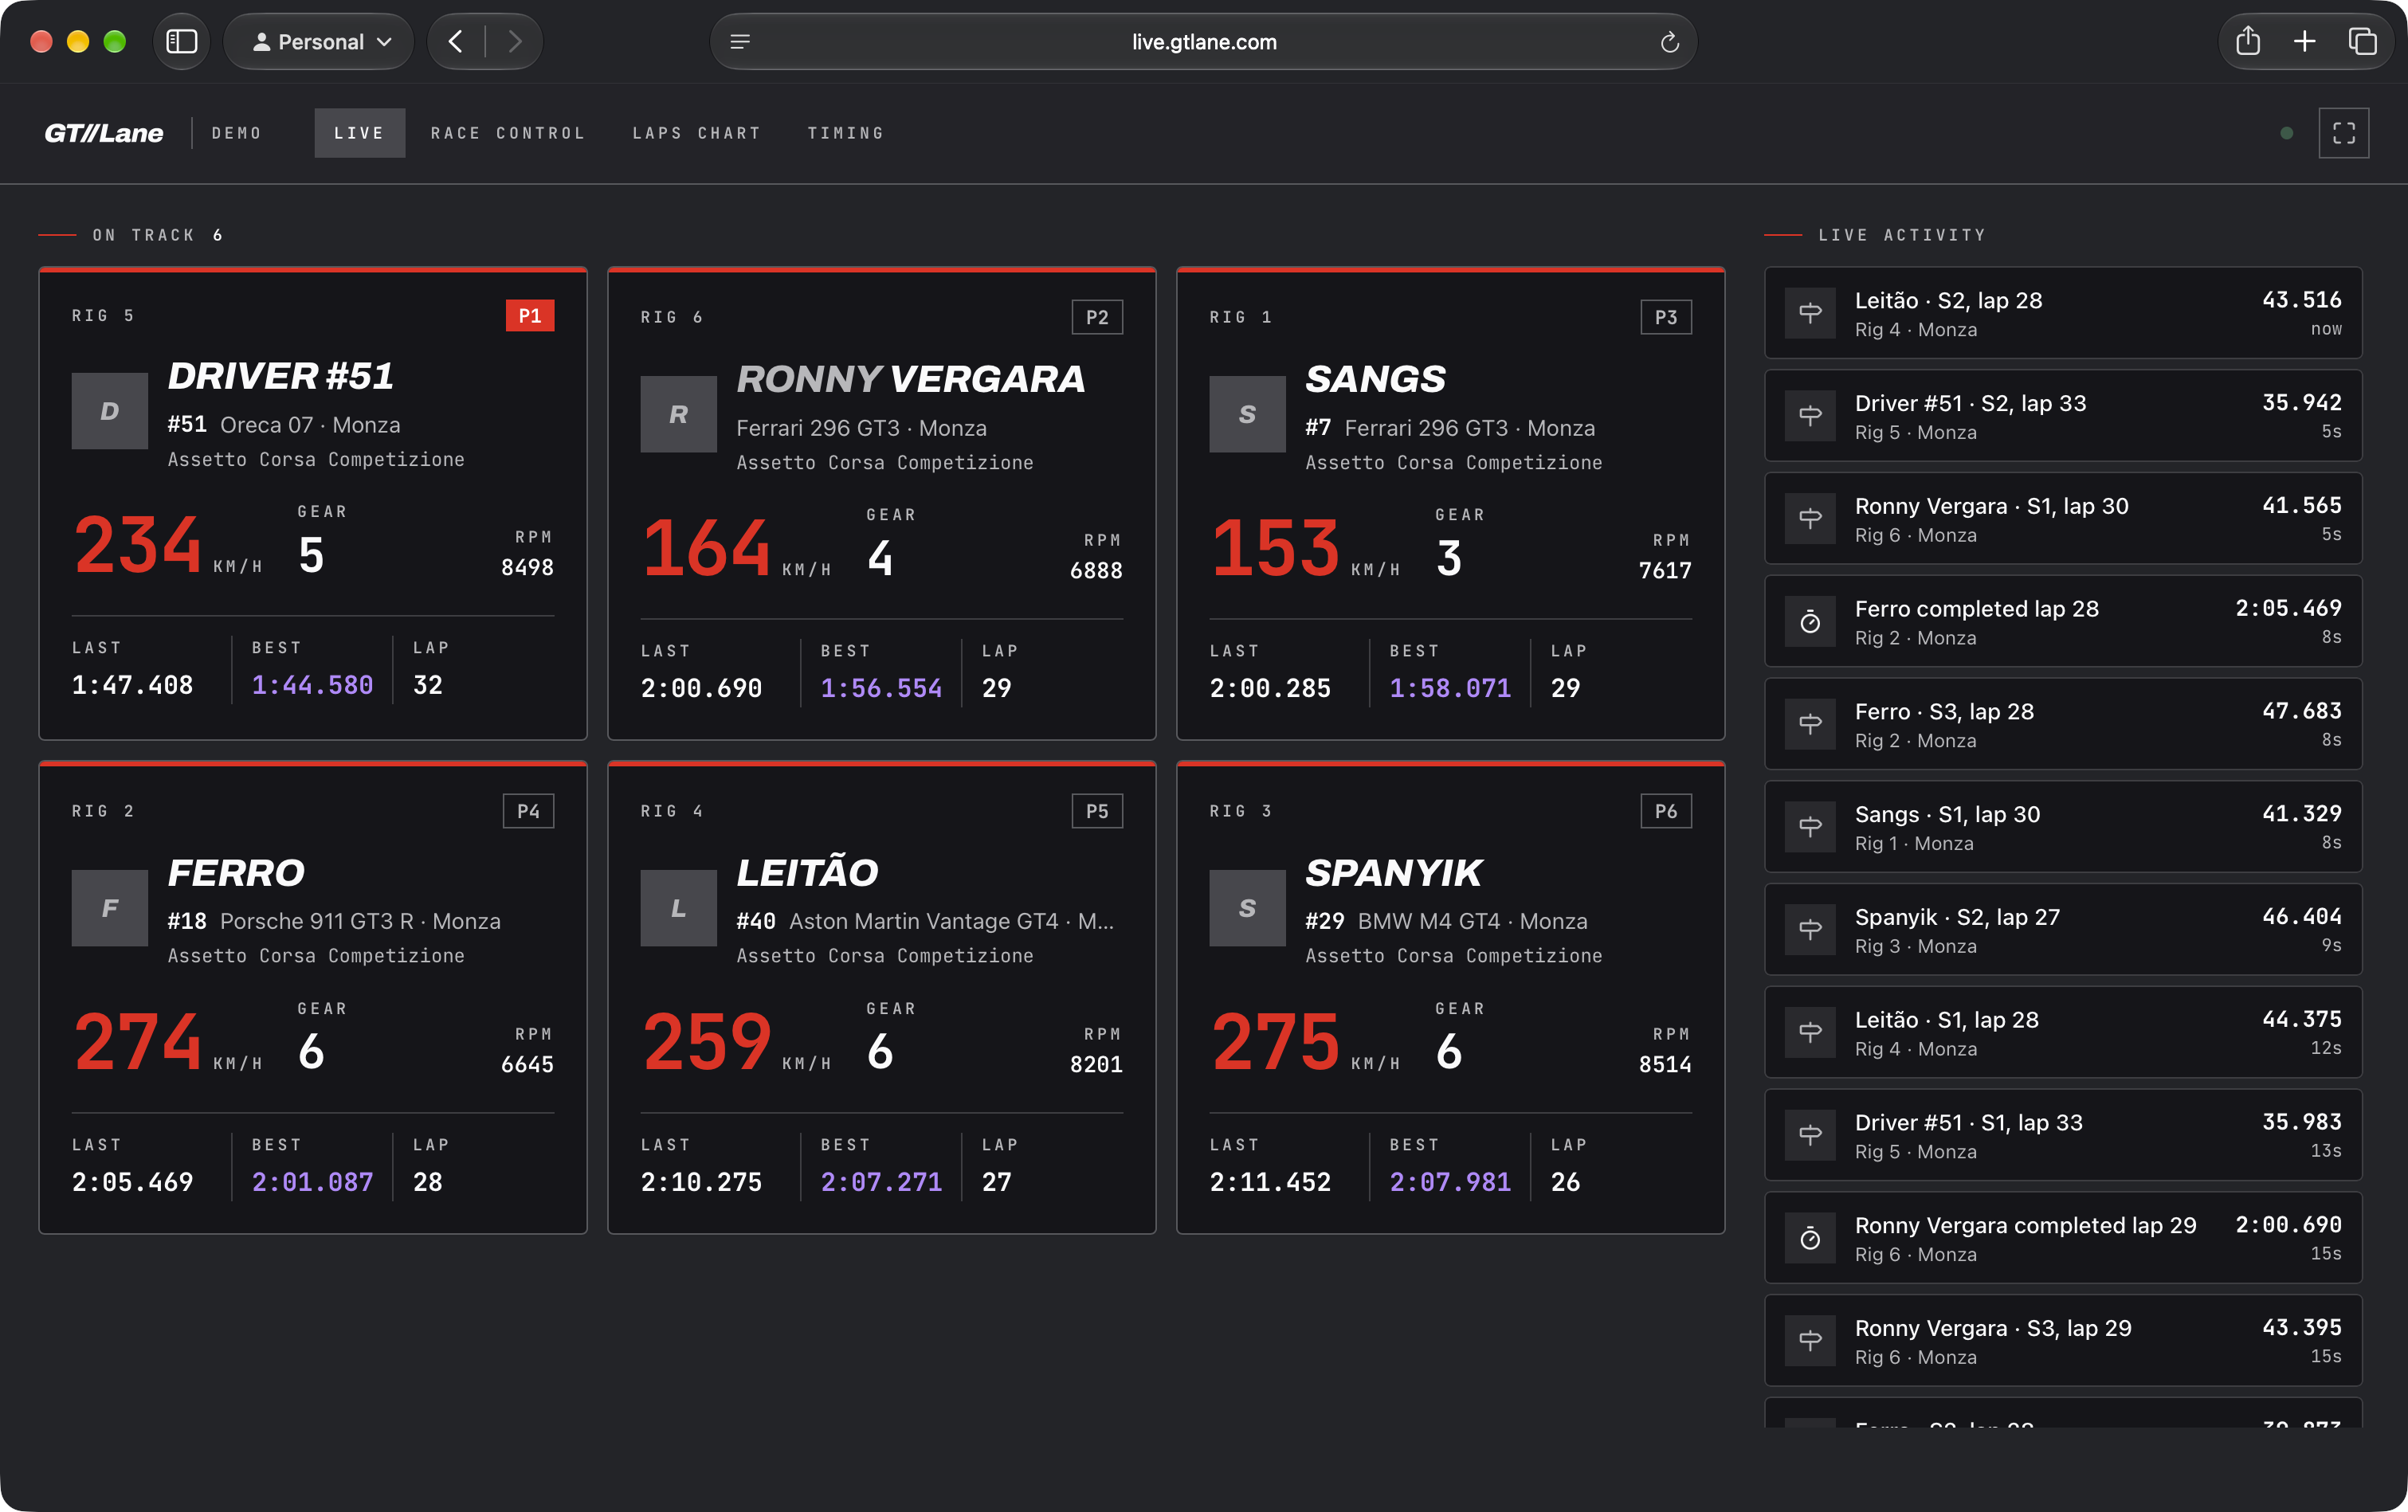Select the P6 badge on Spanyik's card
This screenshot has width=2408, height=1512.
(x=1666, y=811)
